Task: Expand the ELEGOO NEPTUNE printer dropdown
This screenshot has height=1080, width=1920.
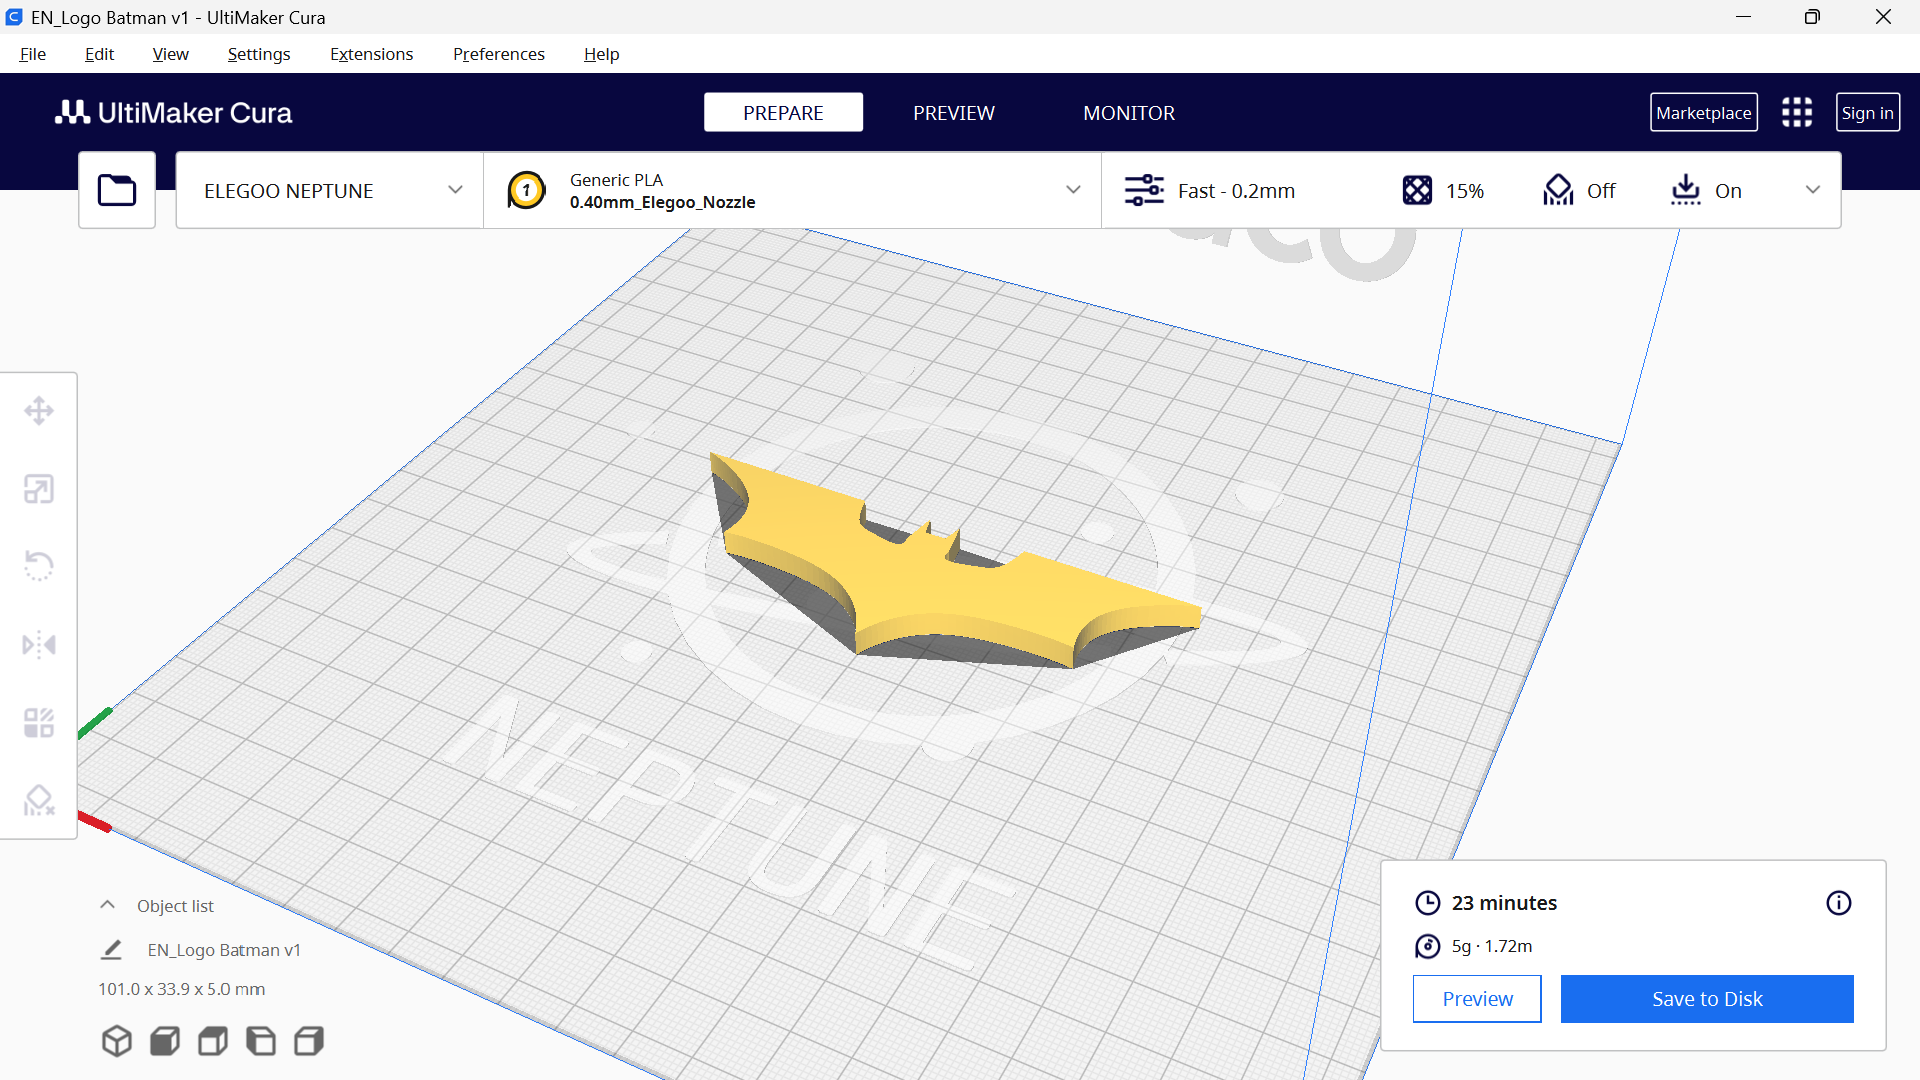Action: [330, 190]
